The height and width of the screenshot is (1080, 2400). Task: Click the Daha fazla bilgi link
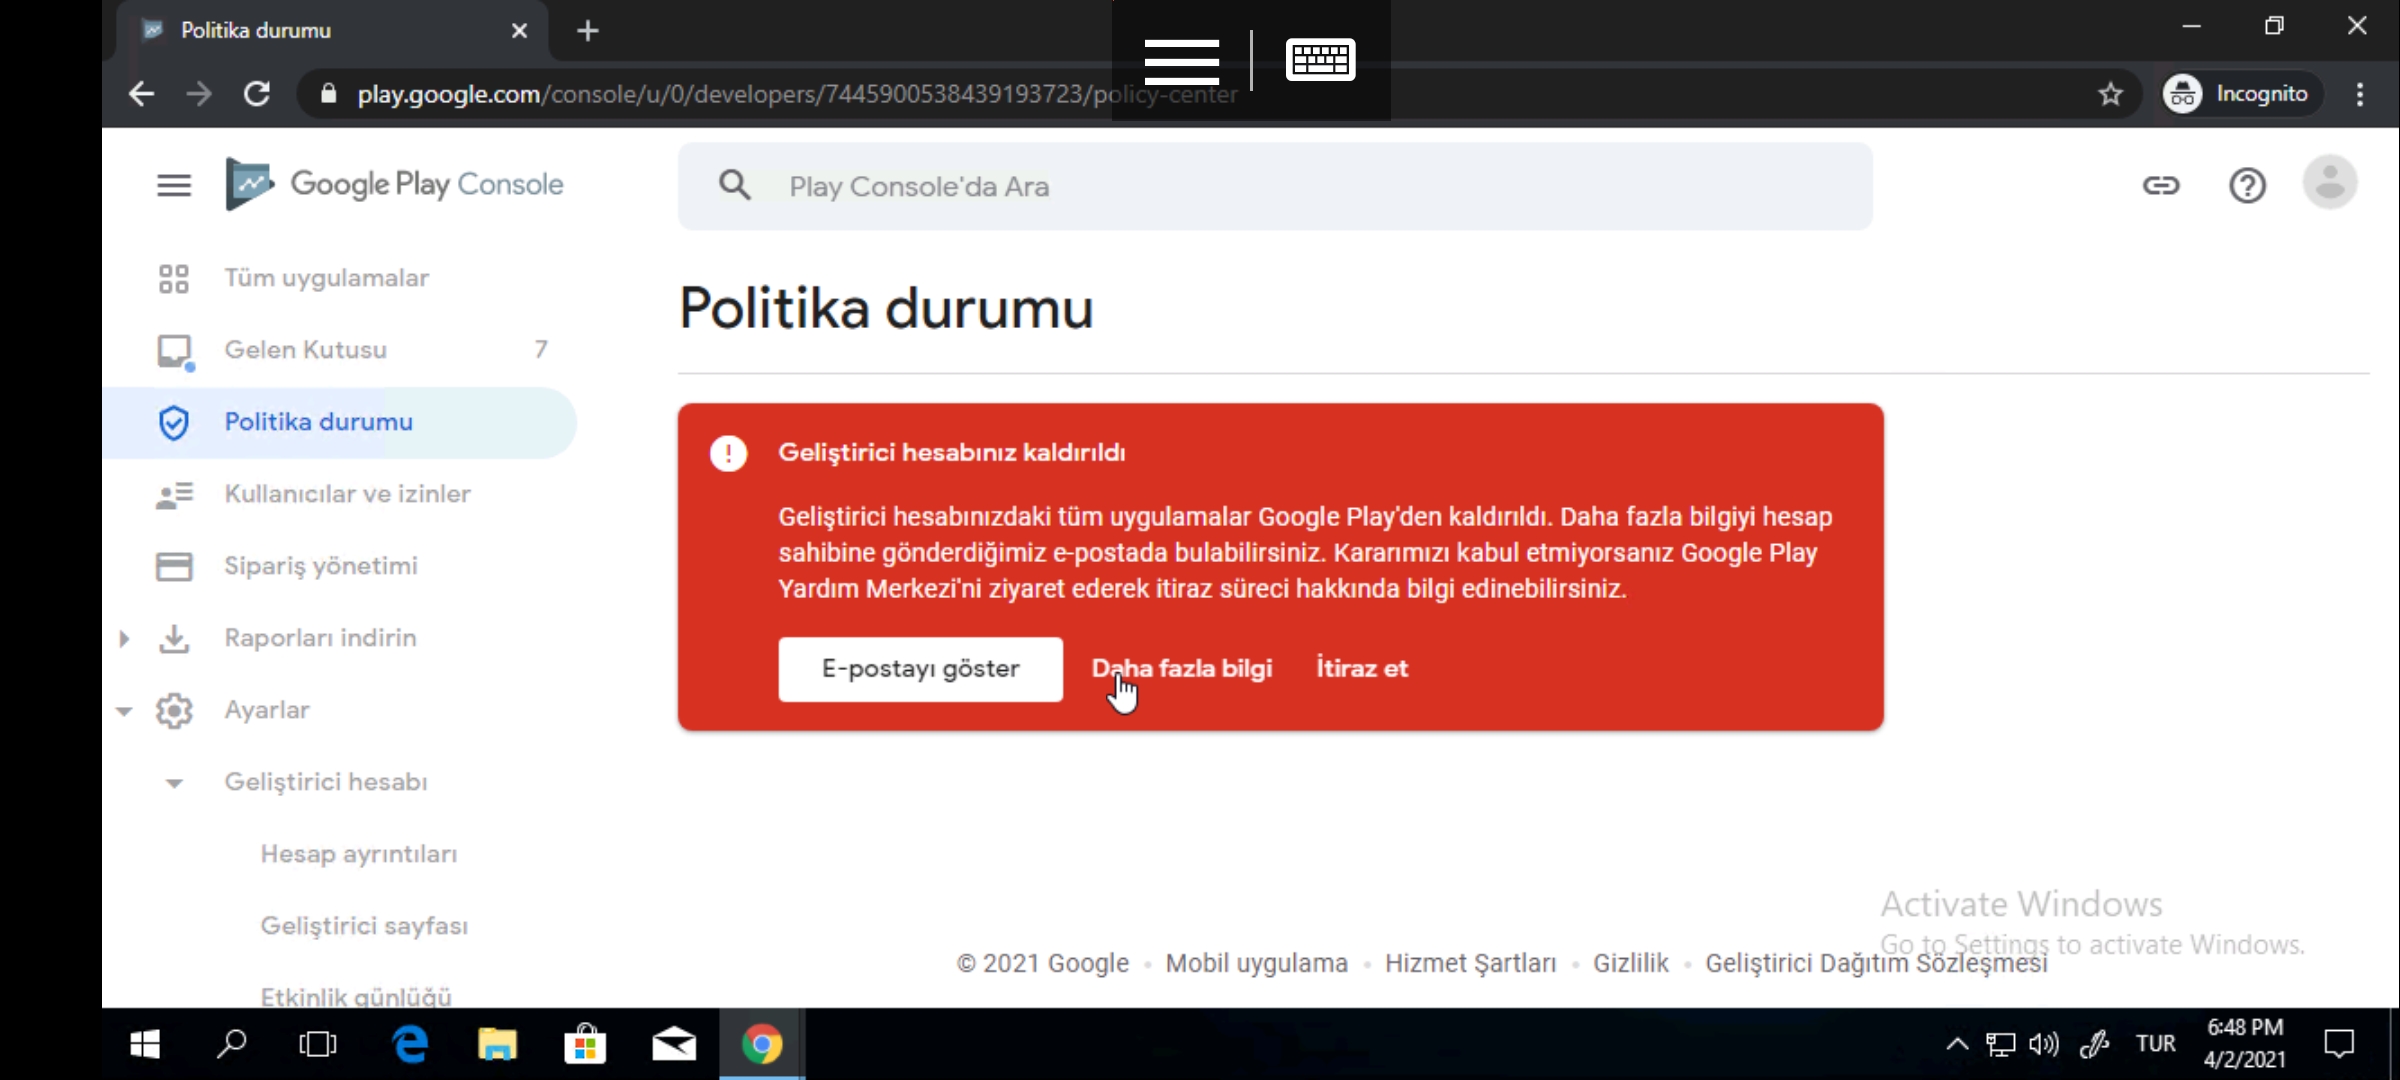[1182, 668]
